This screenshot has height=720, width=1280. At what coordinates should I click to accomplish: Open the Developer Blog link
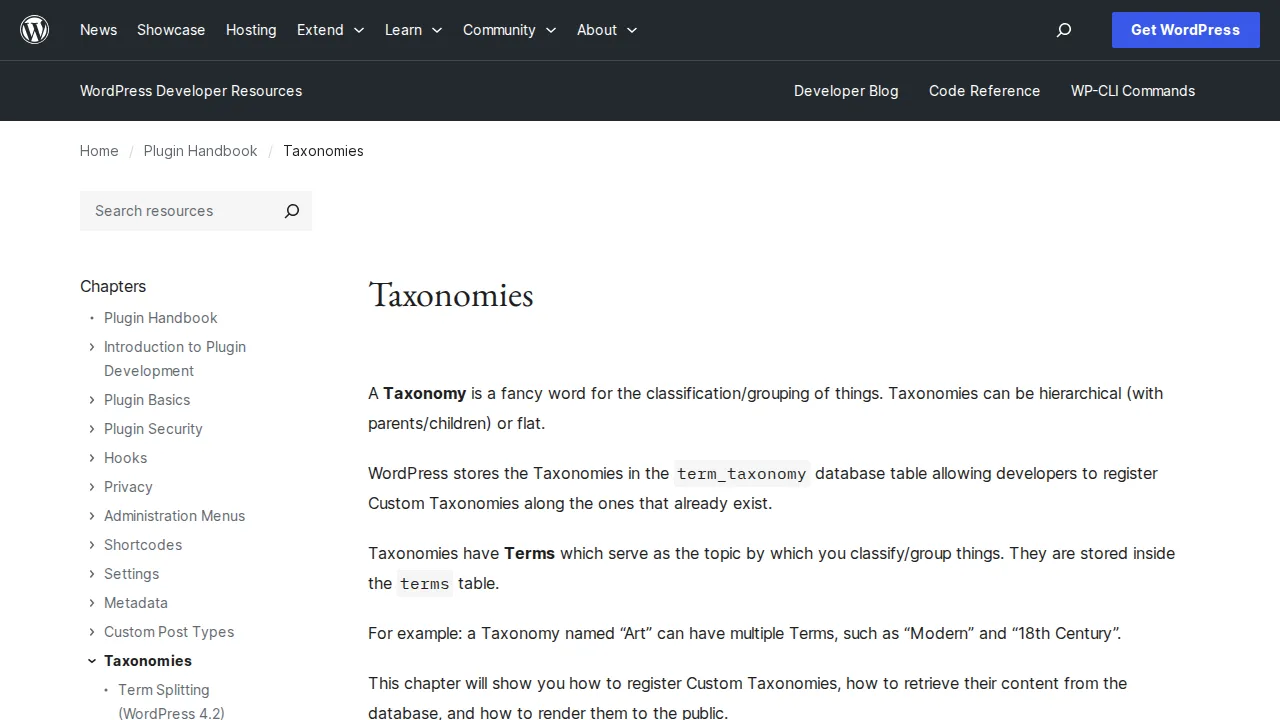pos(846,91)
